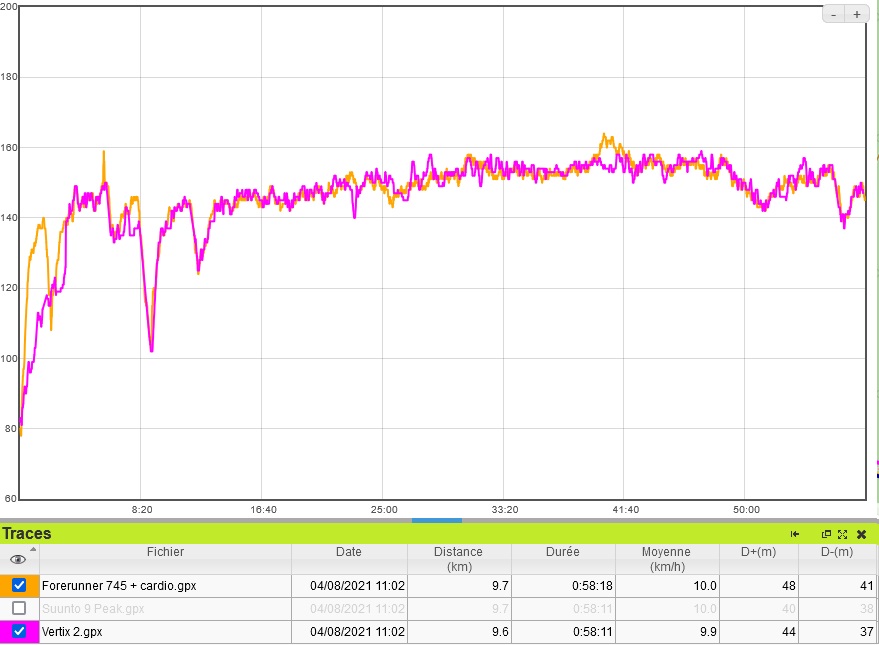
Task: Click the blue panel divider handle
Action: pos(437,520)
